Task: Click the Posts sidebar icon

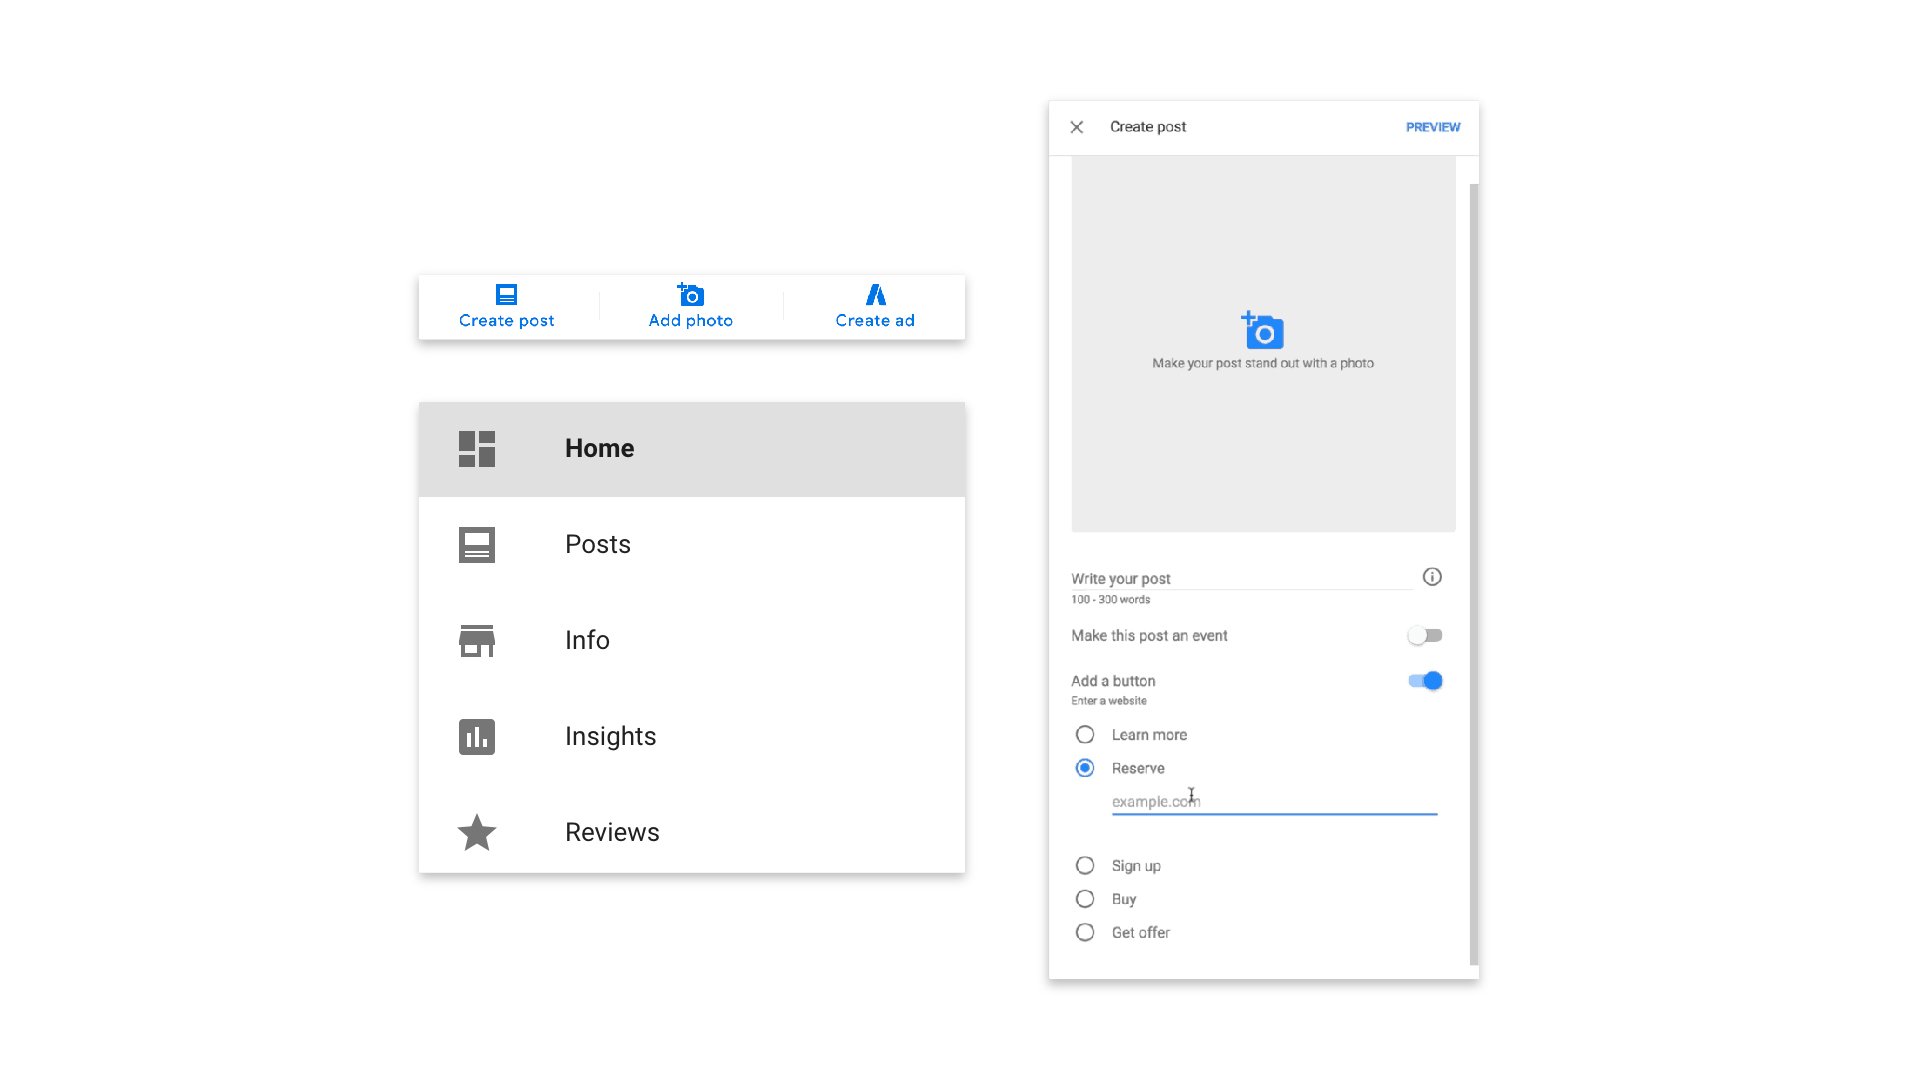Action: coord(477,545)
